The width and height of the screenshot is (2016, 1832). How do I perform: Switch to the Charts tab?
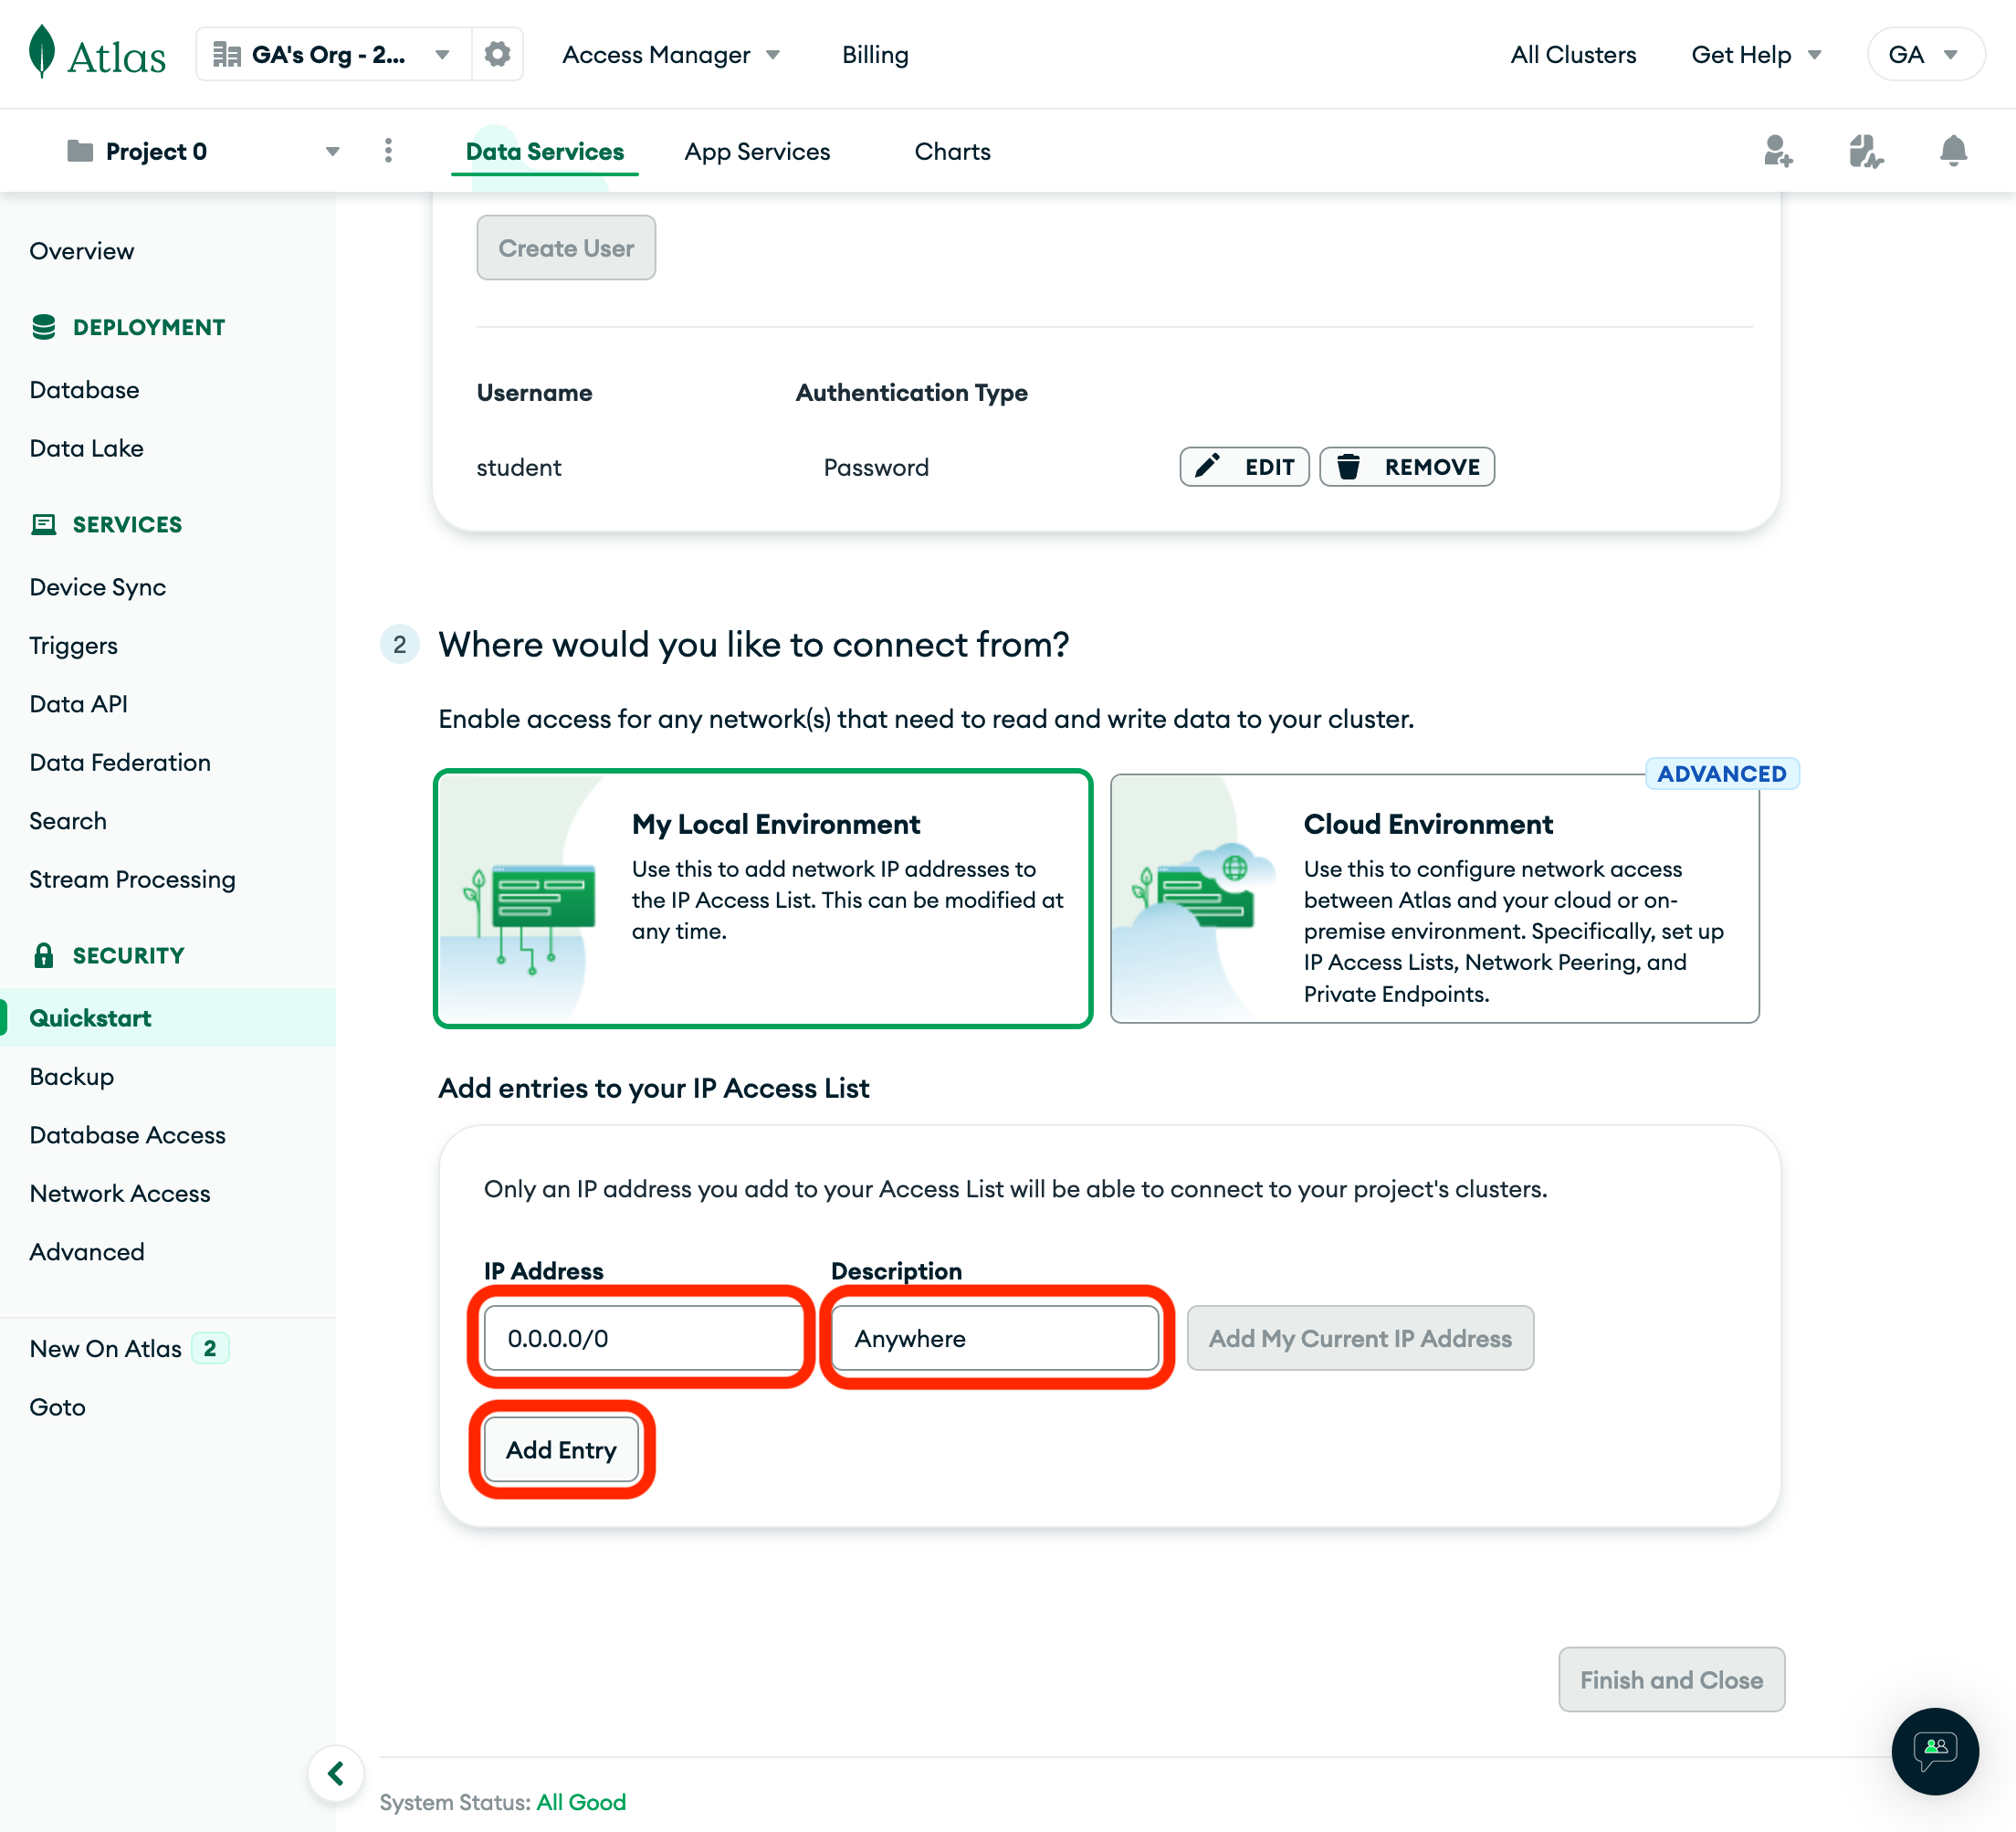pos(951,151)
